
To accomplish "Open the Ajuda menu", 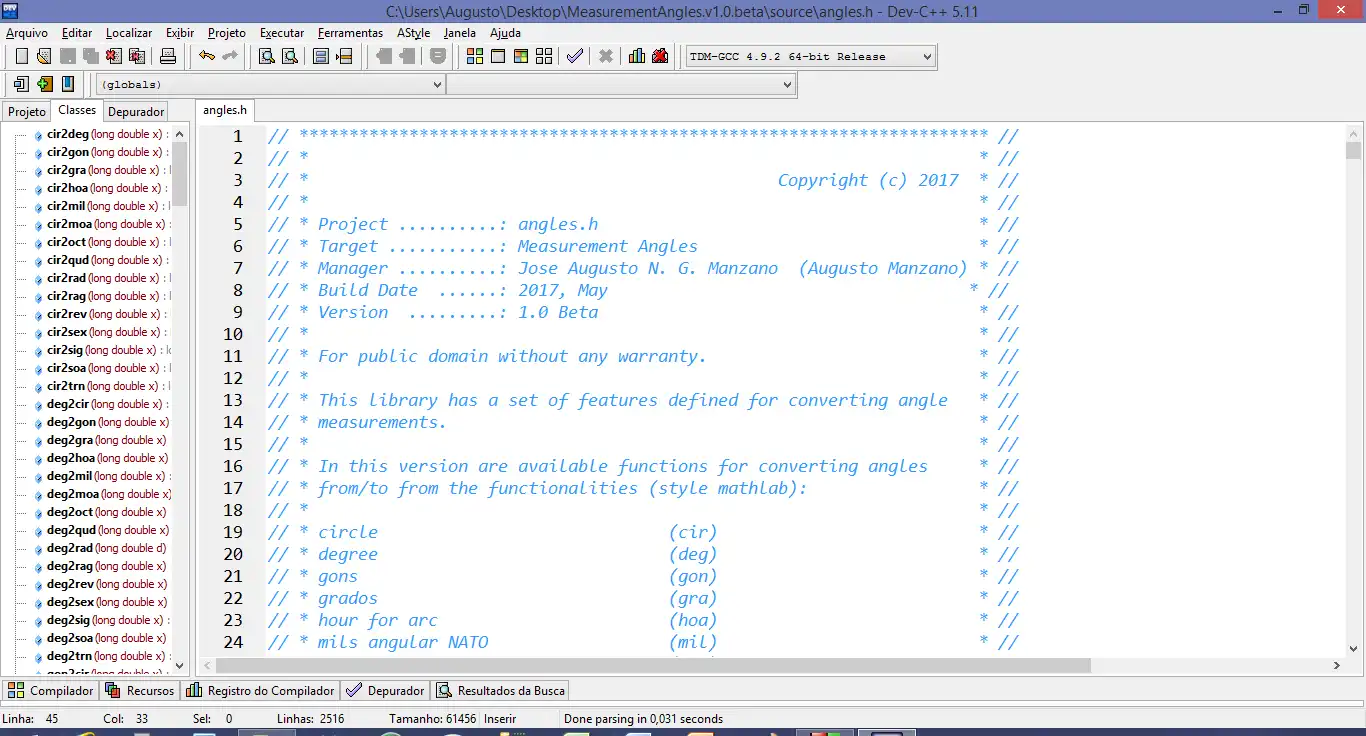I will [x=505, y=33].
